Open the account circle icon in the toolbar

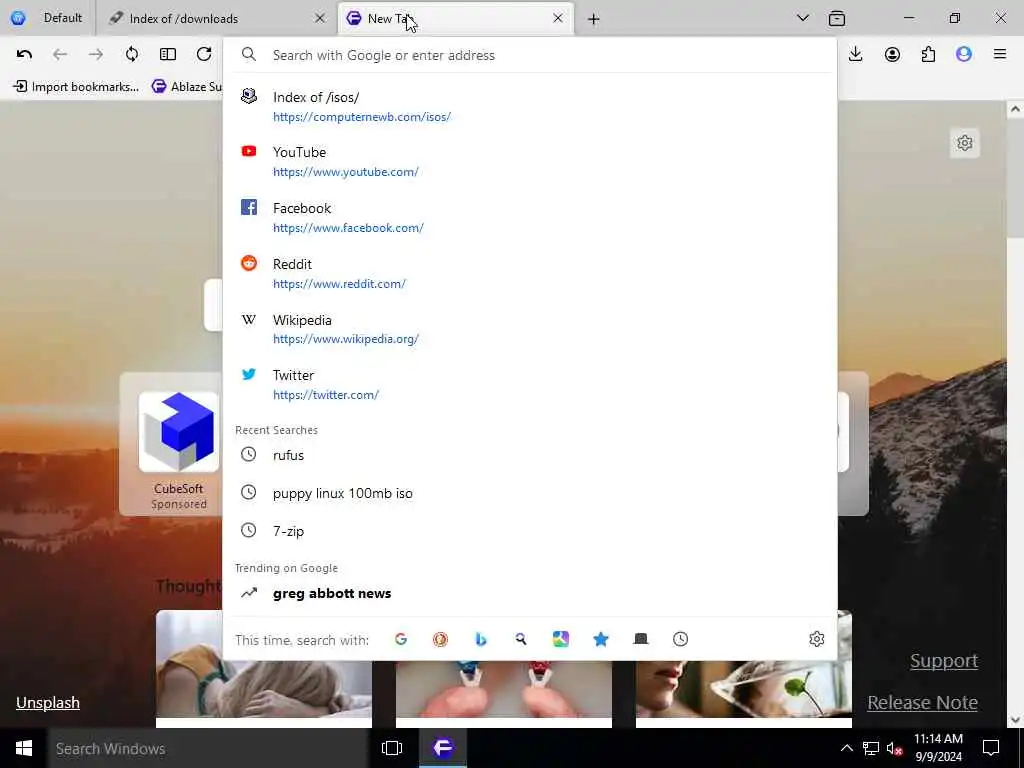pyautogui.click(x=892, y=54)
